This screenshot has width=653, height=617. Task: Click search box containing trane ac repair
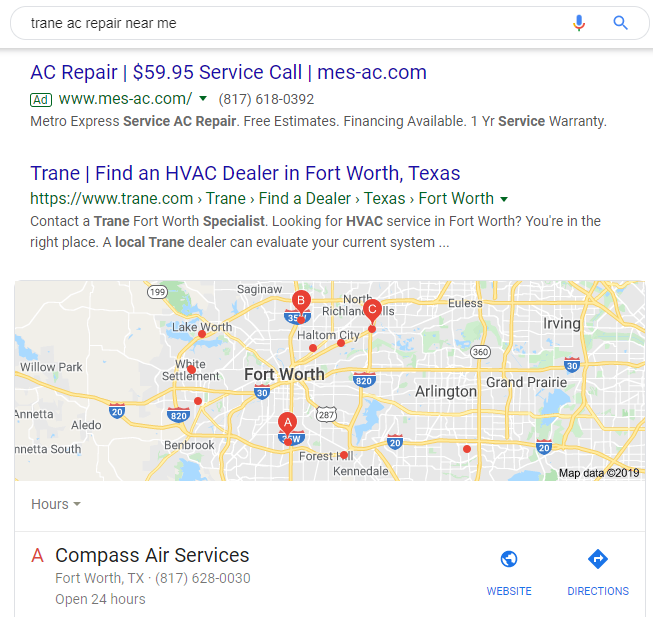click(x=292, y=23)
